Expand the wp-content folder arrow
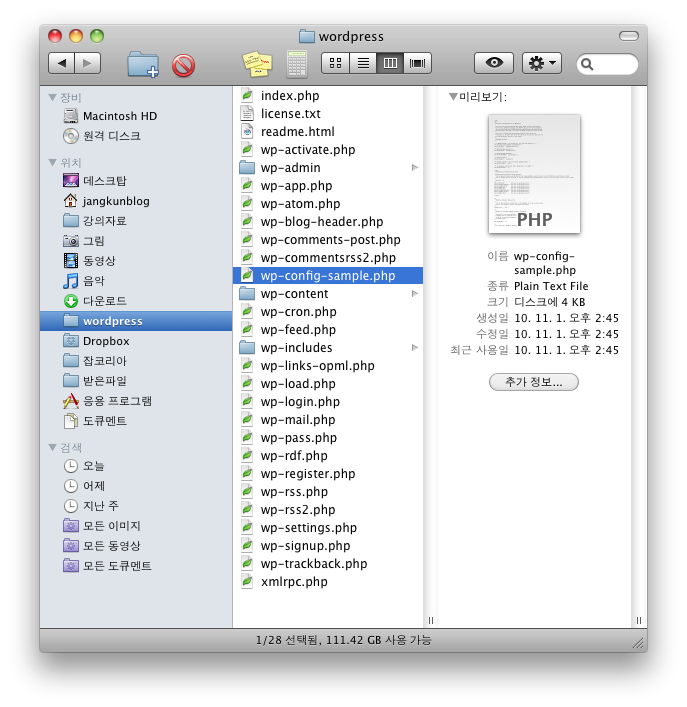687x707 pixels. click(415, 294)
